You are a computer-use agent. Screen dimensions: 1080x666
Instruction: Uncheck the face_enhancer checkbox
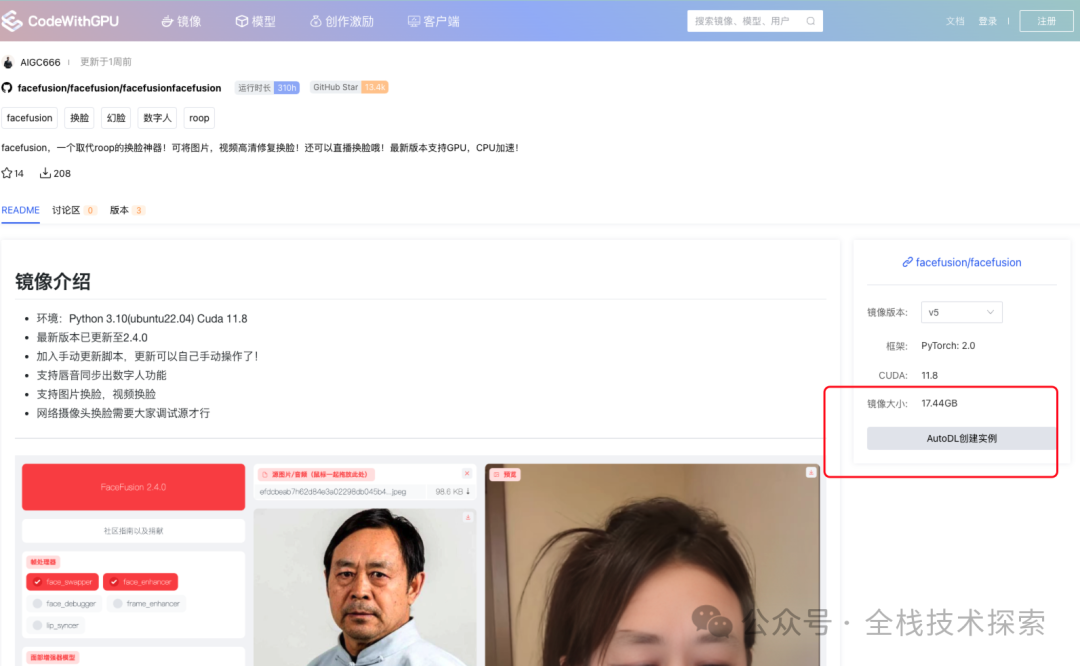click(x=114, y=582)
